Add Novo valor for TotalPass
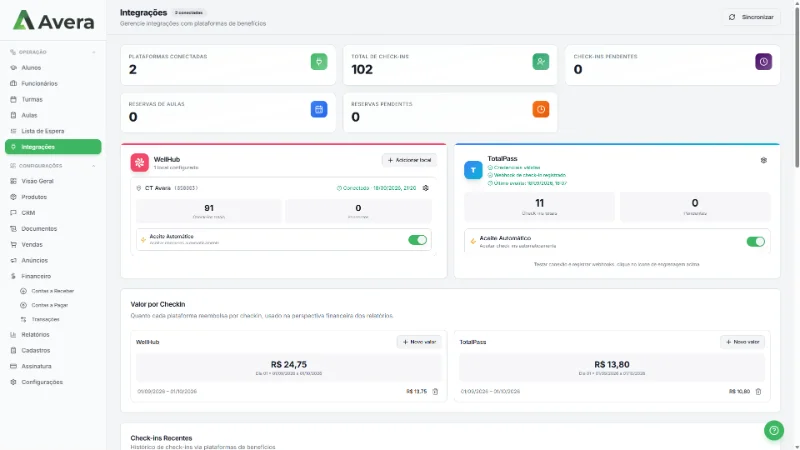 click(x=742, y=342)
